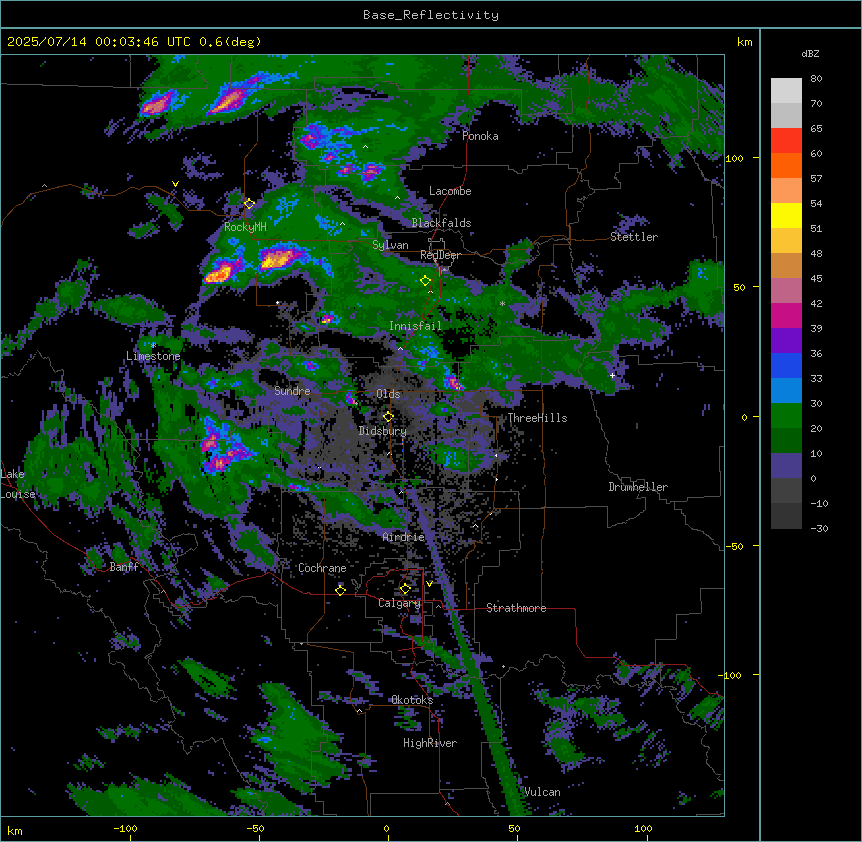862x842 pixels.
Task: Click the yellow diamond marker above RockyMH
Action: 249,204
